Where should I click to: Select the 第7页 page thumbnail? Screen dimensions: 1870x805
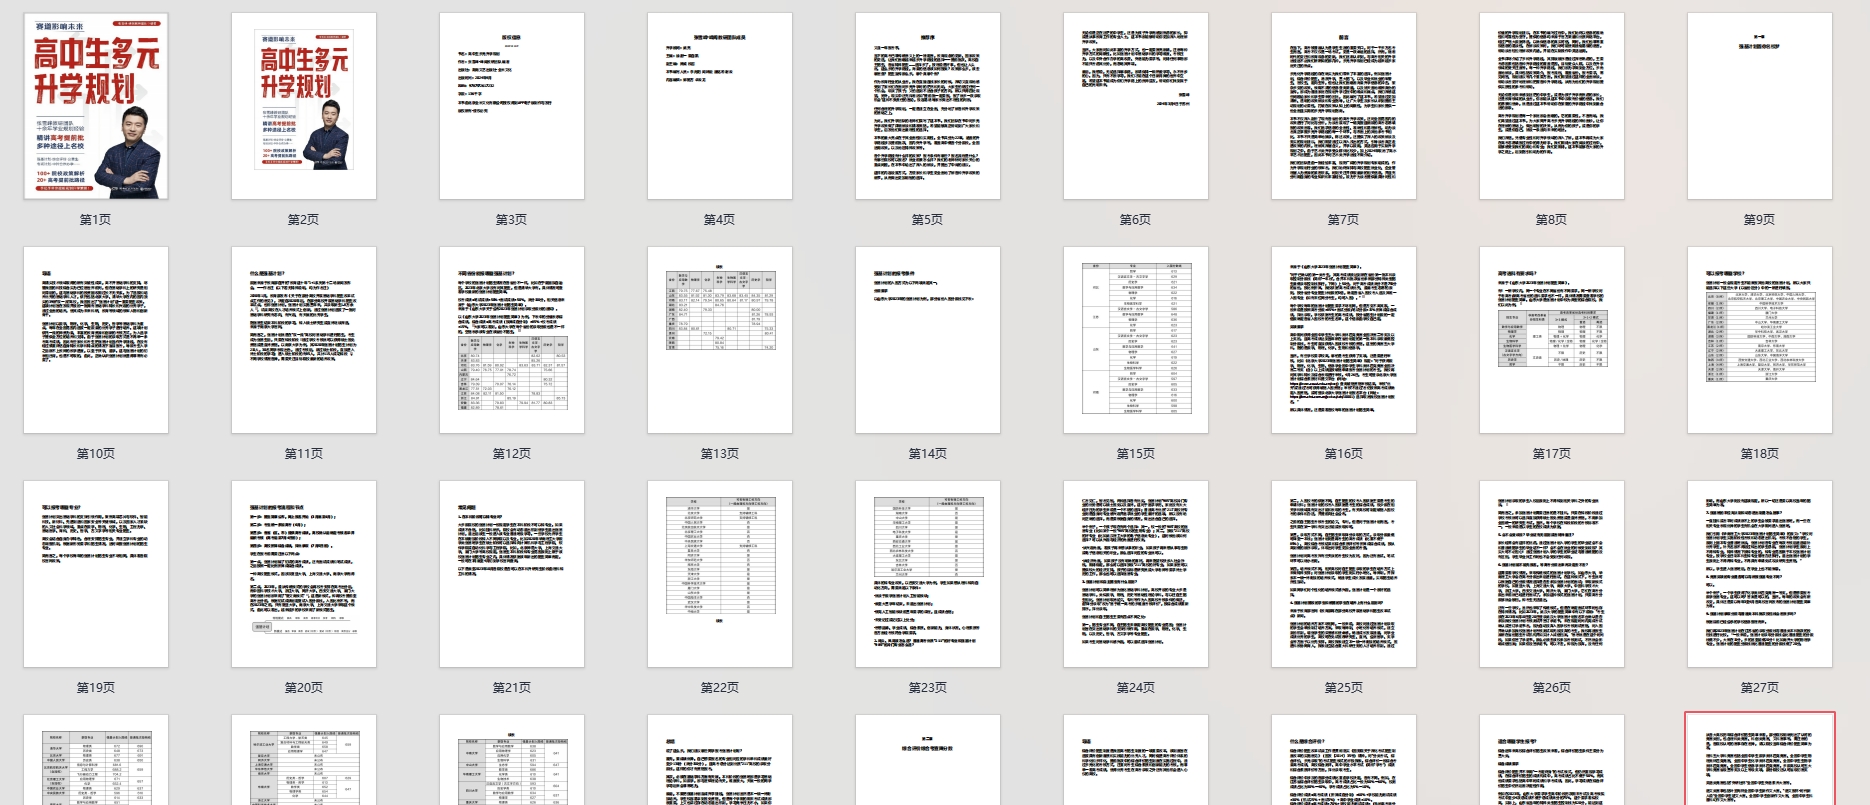(x=1344, y=106)
